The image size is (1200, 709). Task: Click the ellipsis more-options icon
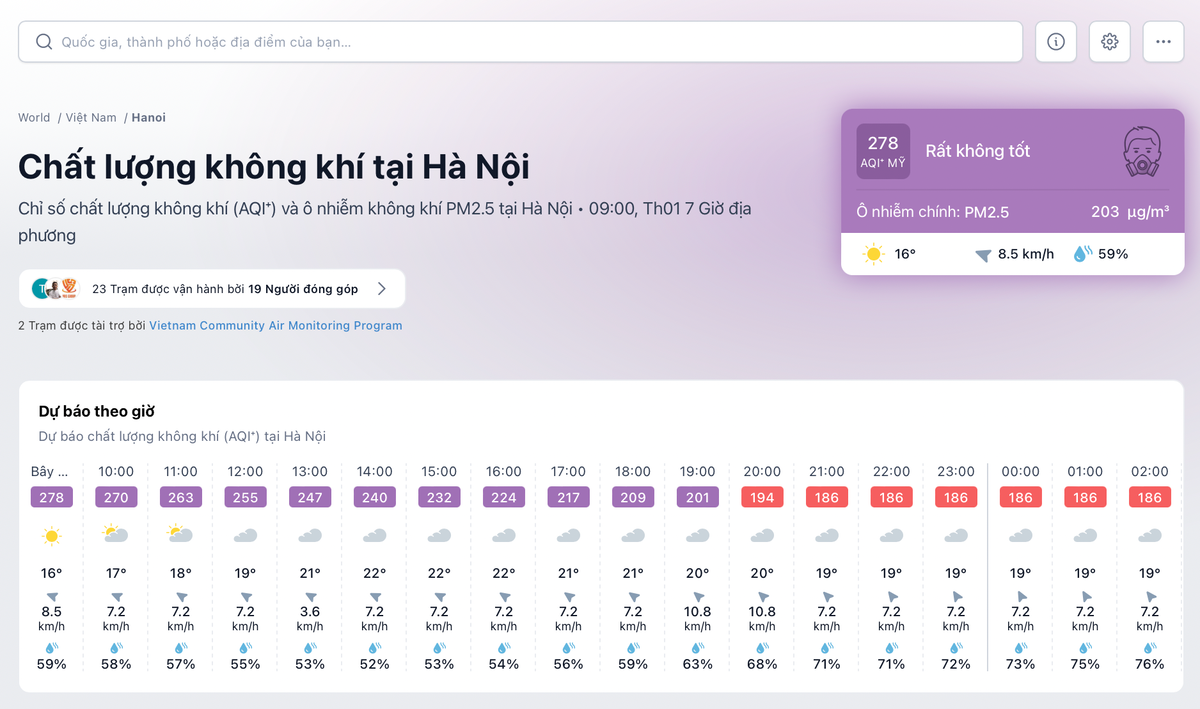[x=1162, y=41]
